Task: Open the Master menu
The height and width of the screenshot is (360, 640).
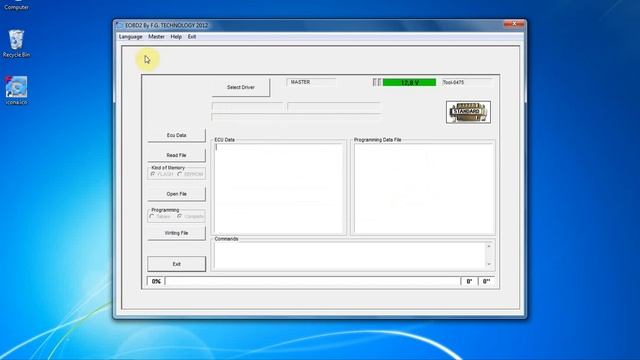Action: 156,37
